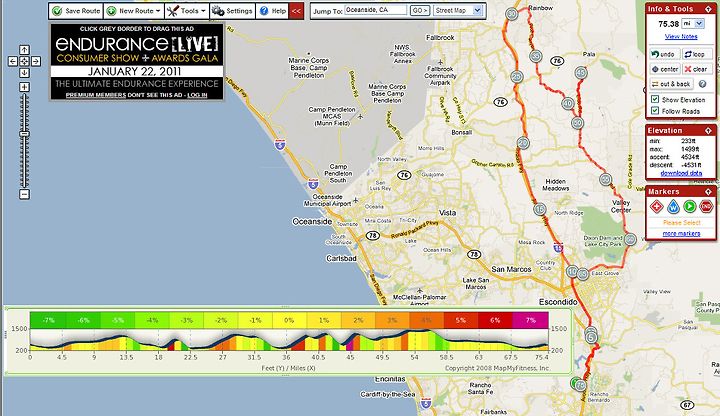Open Settings from the toolbar
Viewport: 720px width, 416px height.
click(x=232, y=11)
